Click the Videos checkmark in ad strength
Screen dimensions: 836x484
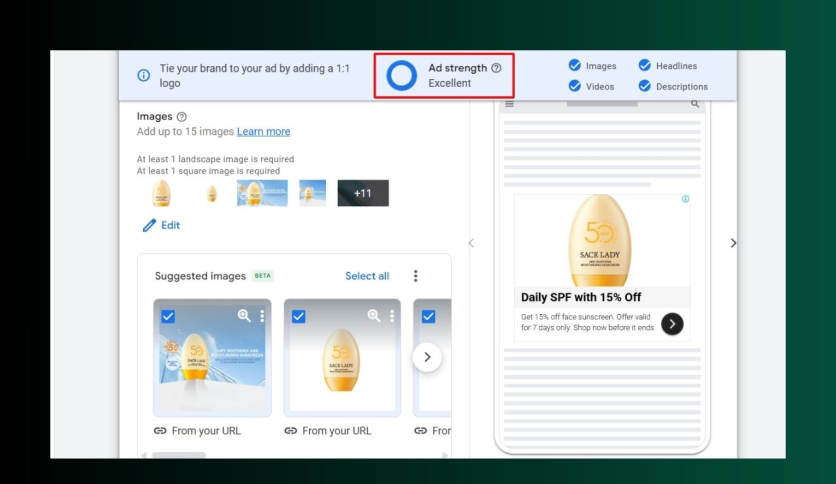tap(574, 86)
